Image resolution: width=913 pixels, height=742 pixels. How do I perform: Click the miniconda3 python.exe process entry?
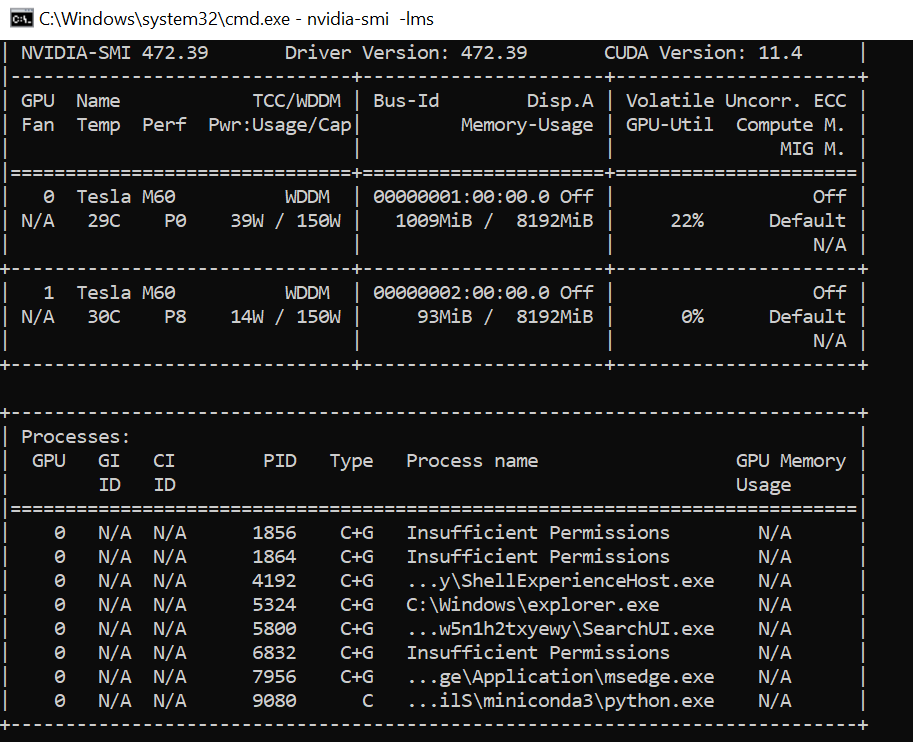pos(560,700)
